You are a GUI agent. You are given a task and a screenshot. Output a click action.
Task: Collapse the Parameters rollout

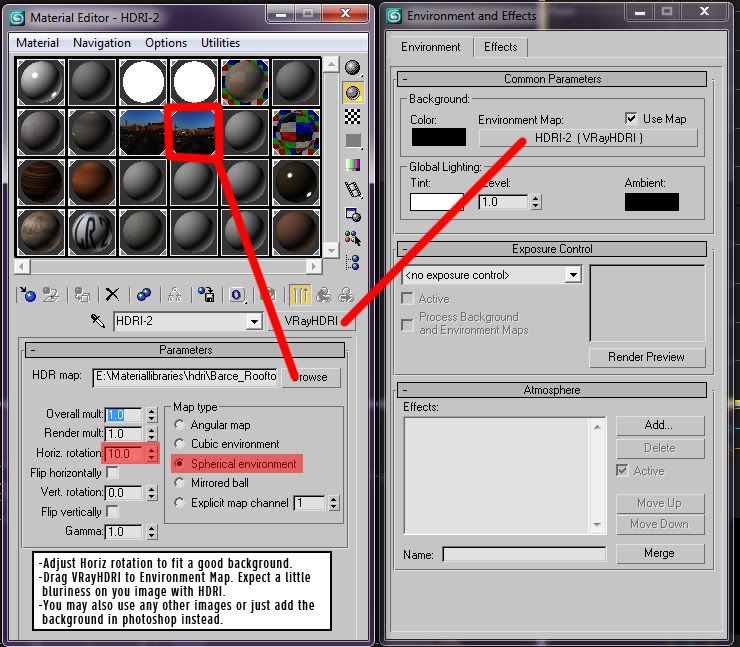click(x=185, y=350)
